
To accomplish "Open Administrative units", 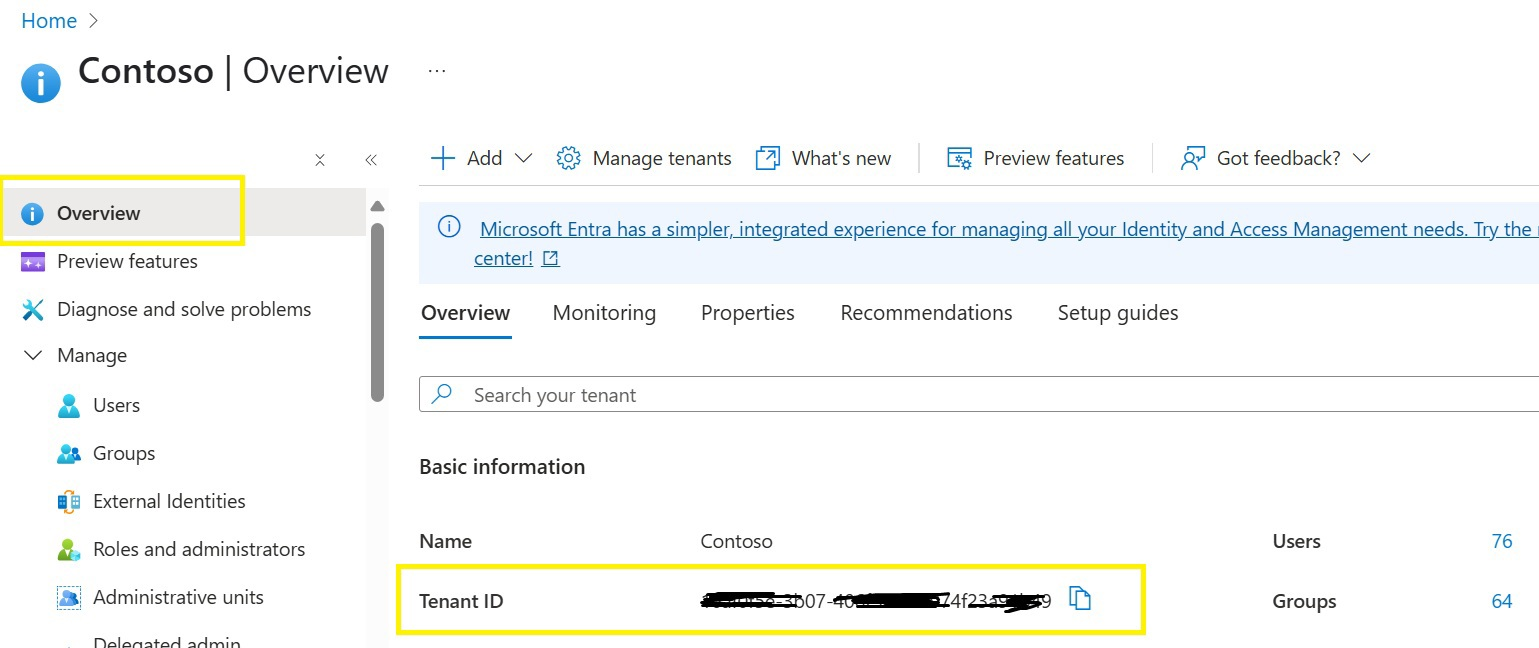I will [178, 597].
